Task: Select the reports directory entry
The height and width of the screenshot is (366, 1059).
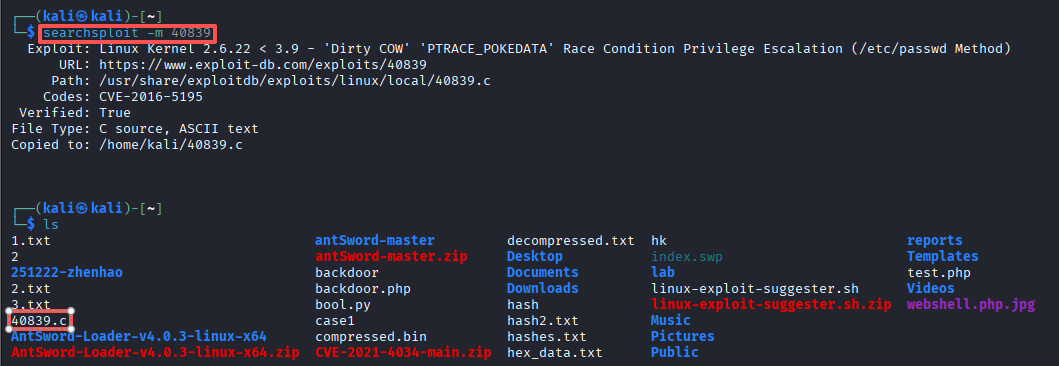Action: point(935,240)
